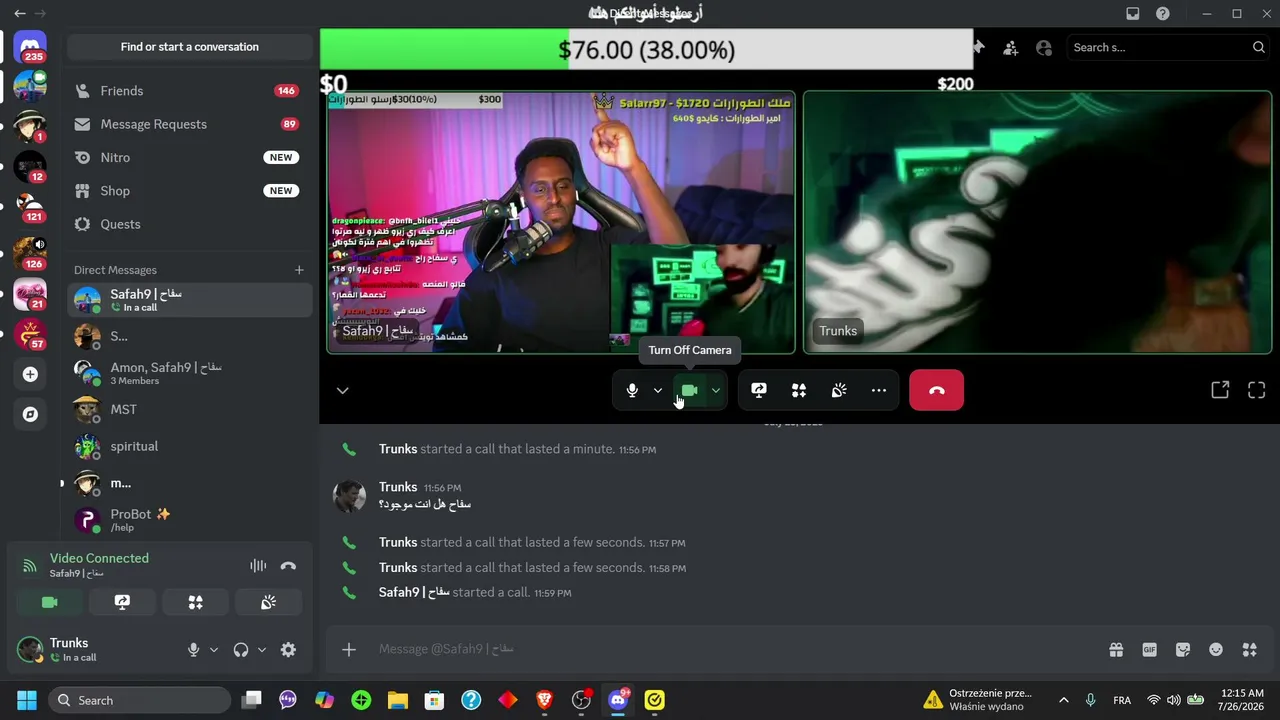Screen dimensions: 1280x720
Task: Open the emoji picker
Action: [x=1216, y=650]
